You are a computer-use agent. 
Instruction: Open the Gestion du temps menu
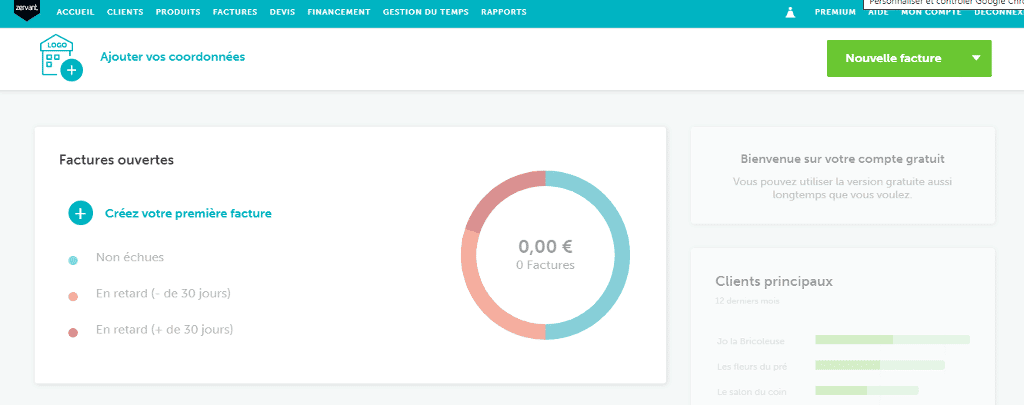pyautogui.click(x=426, y=12)
